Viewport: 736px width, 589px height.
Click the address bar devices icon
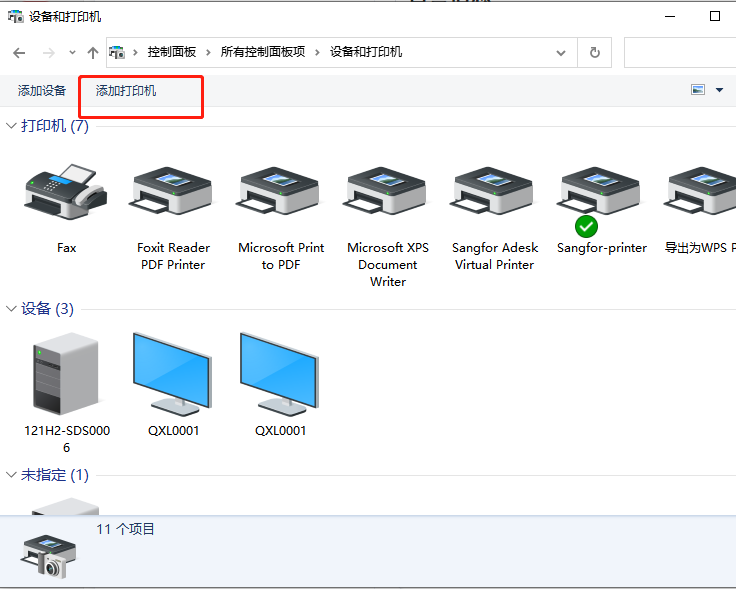point(117,52)
